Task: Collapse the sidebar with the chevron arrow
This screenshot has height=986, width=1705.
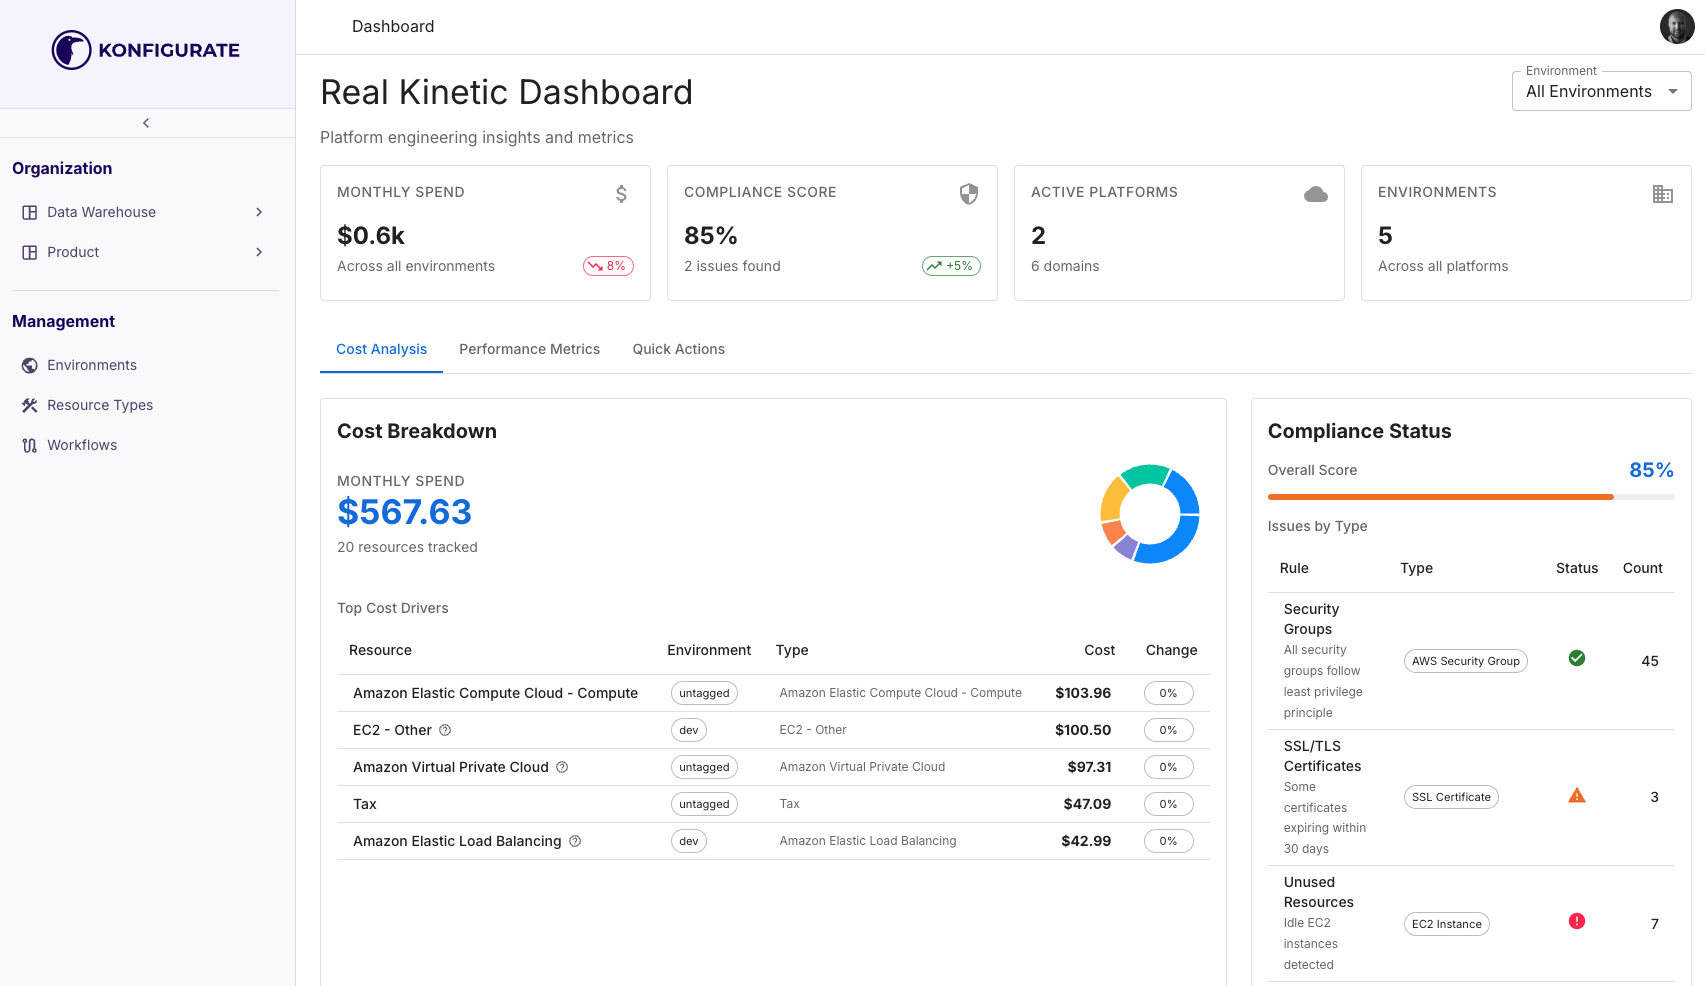Action: point(145,122)
